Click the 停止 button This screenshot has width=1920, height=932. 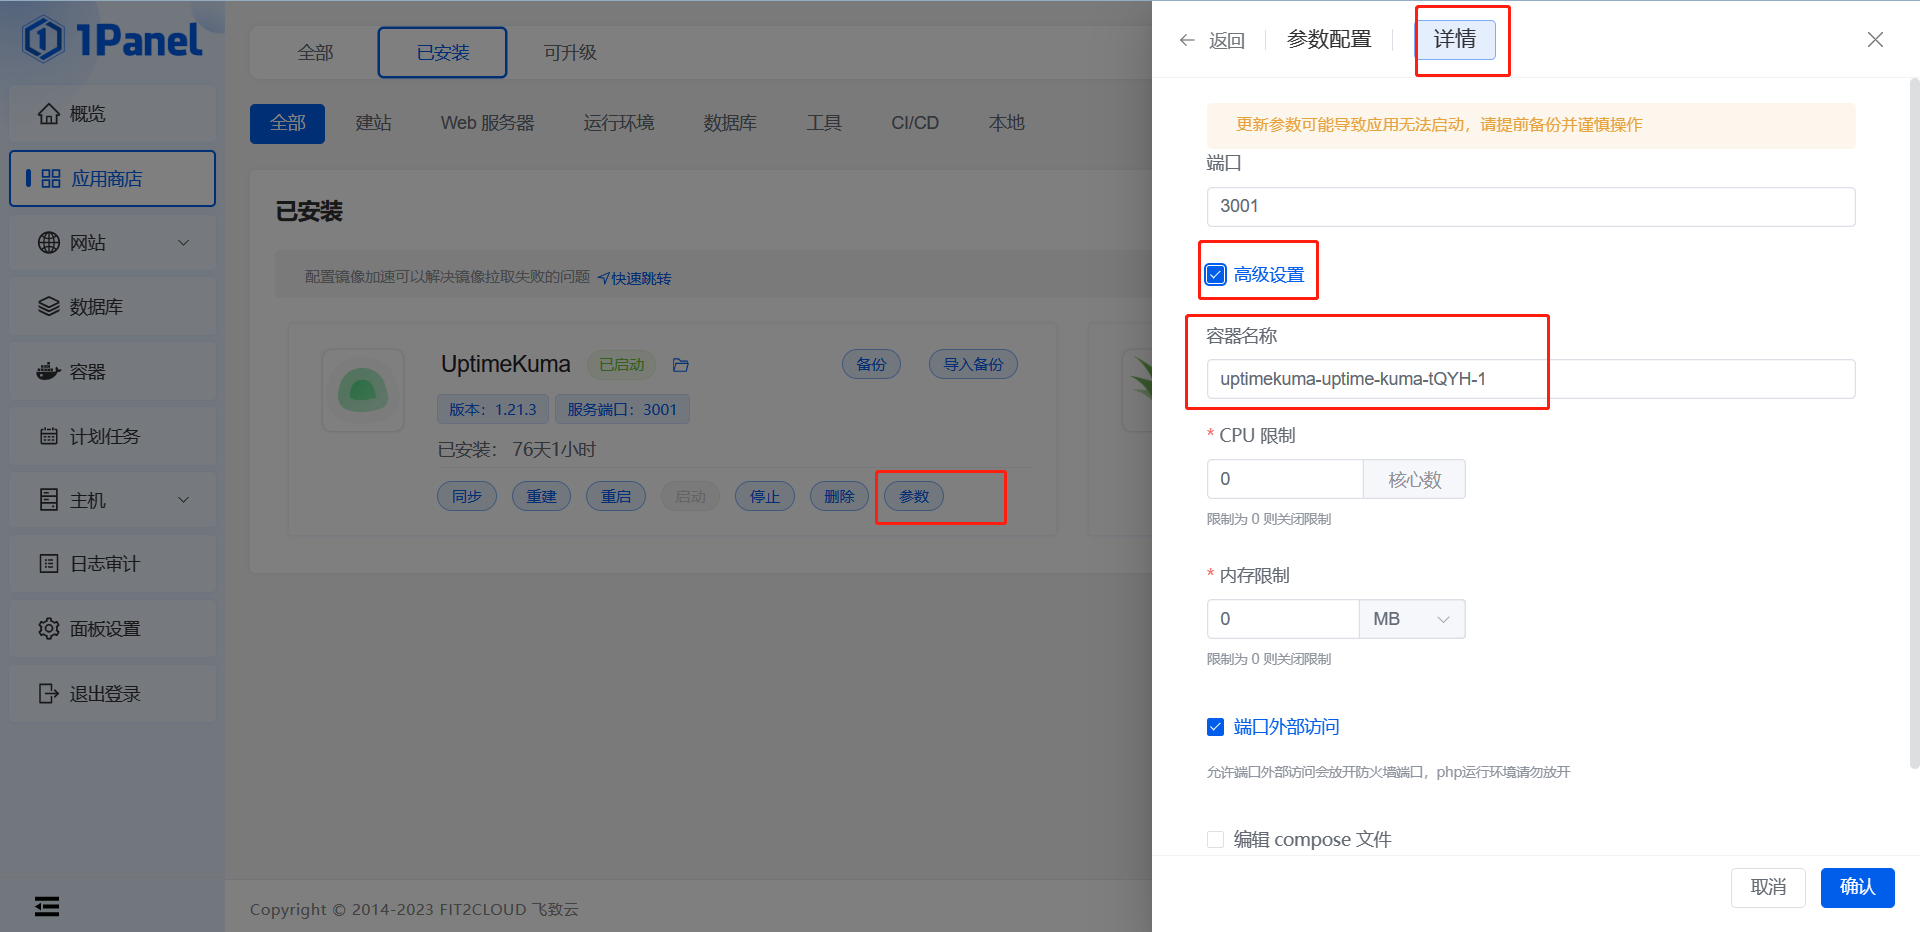(x=765, y=497)
